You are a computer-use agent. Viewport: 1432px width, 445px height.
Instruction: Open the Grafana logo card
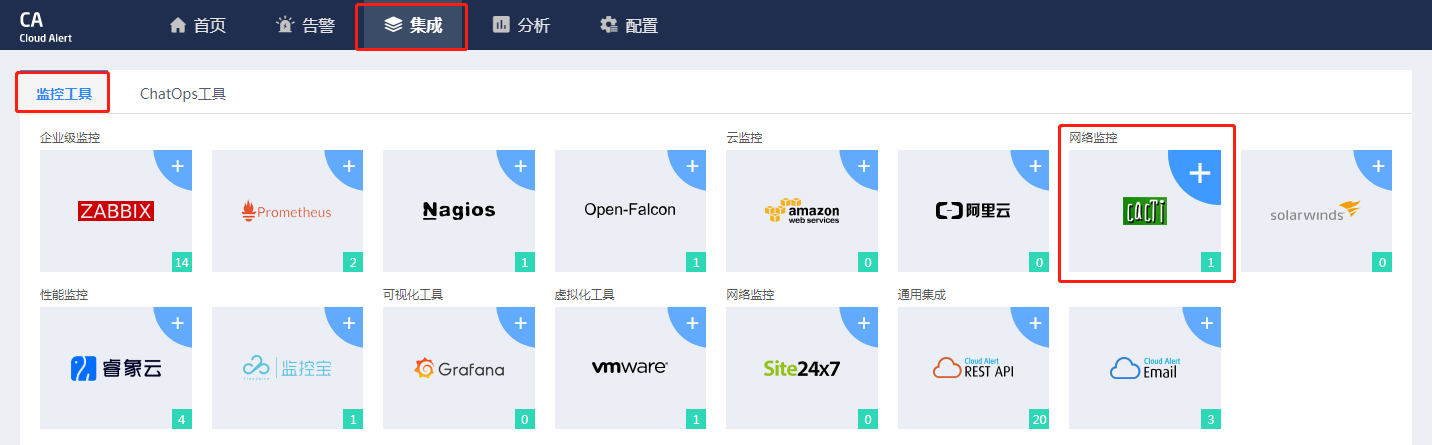point(459,369)
